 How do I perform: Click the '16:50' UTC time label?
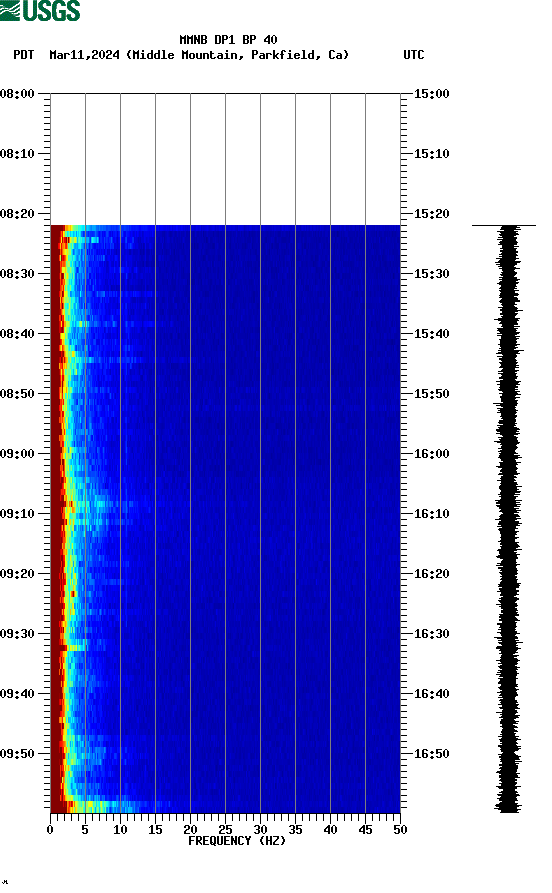click(x=431, y=754)
